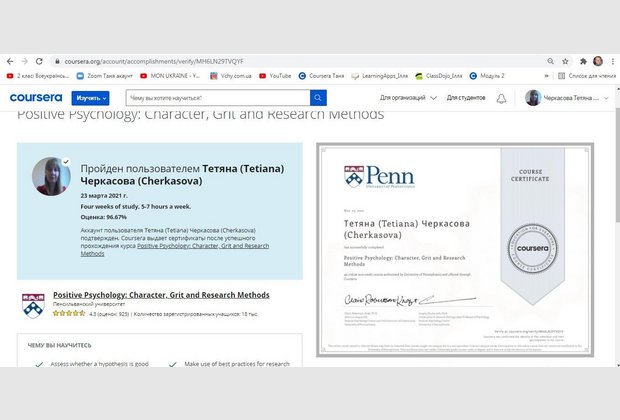Screen dimensions: 620x420
Task: Open the YouTube bookmark
Action: click(x=274, y=75)
